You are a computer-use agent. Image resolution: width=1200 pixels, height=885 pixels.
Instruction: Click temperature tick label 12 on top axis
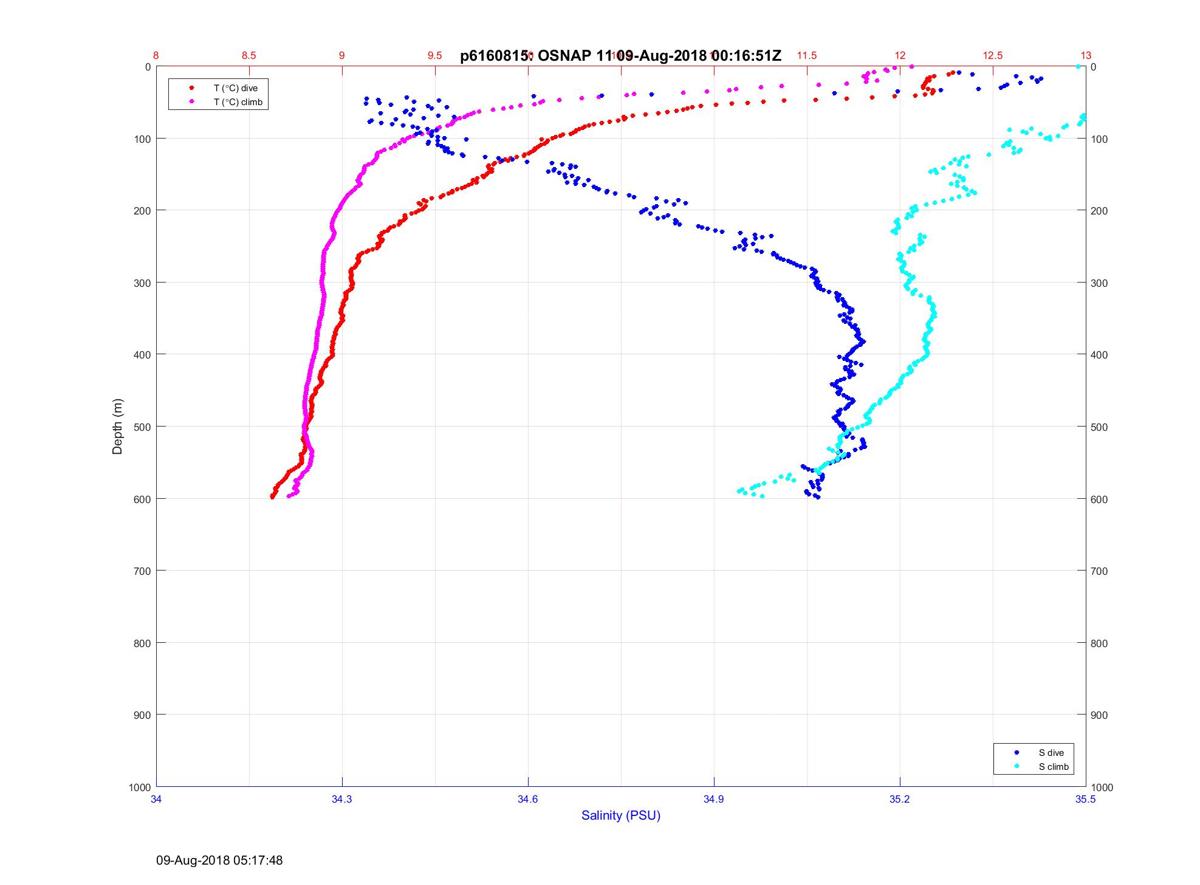[900, 55]
